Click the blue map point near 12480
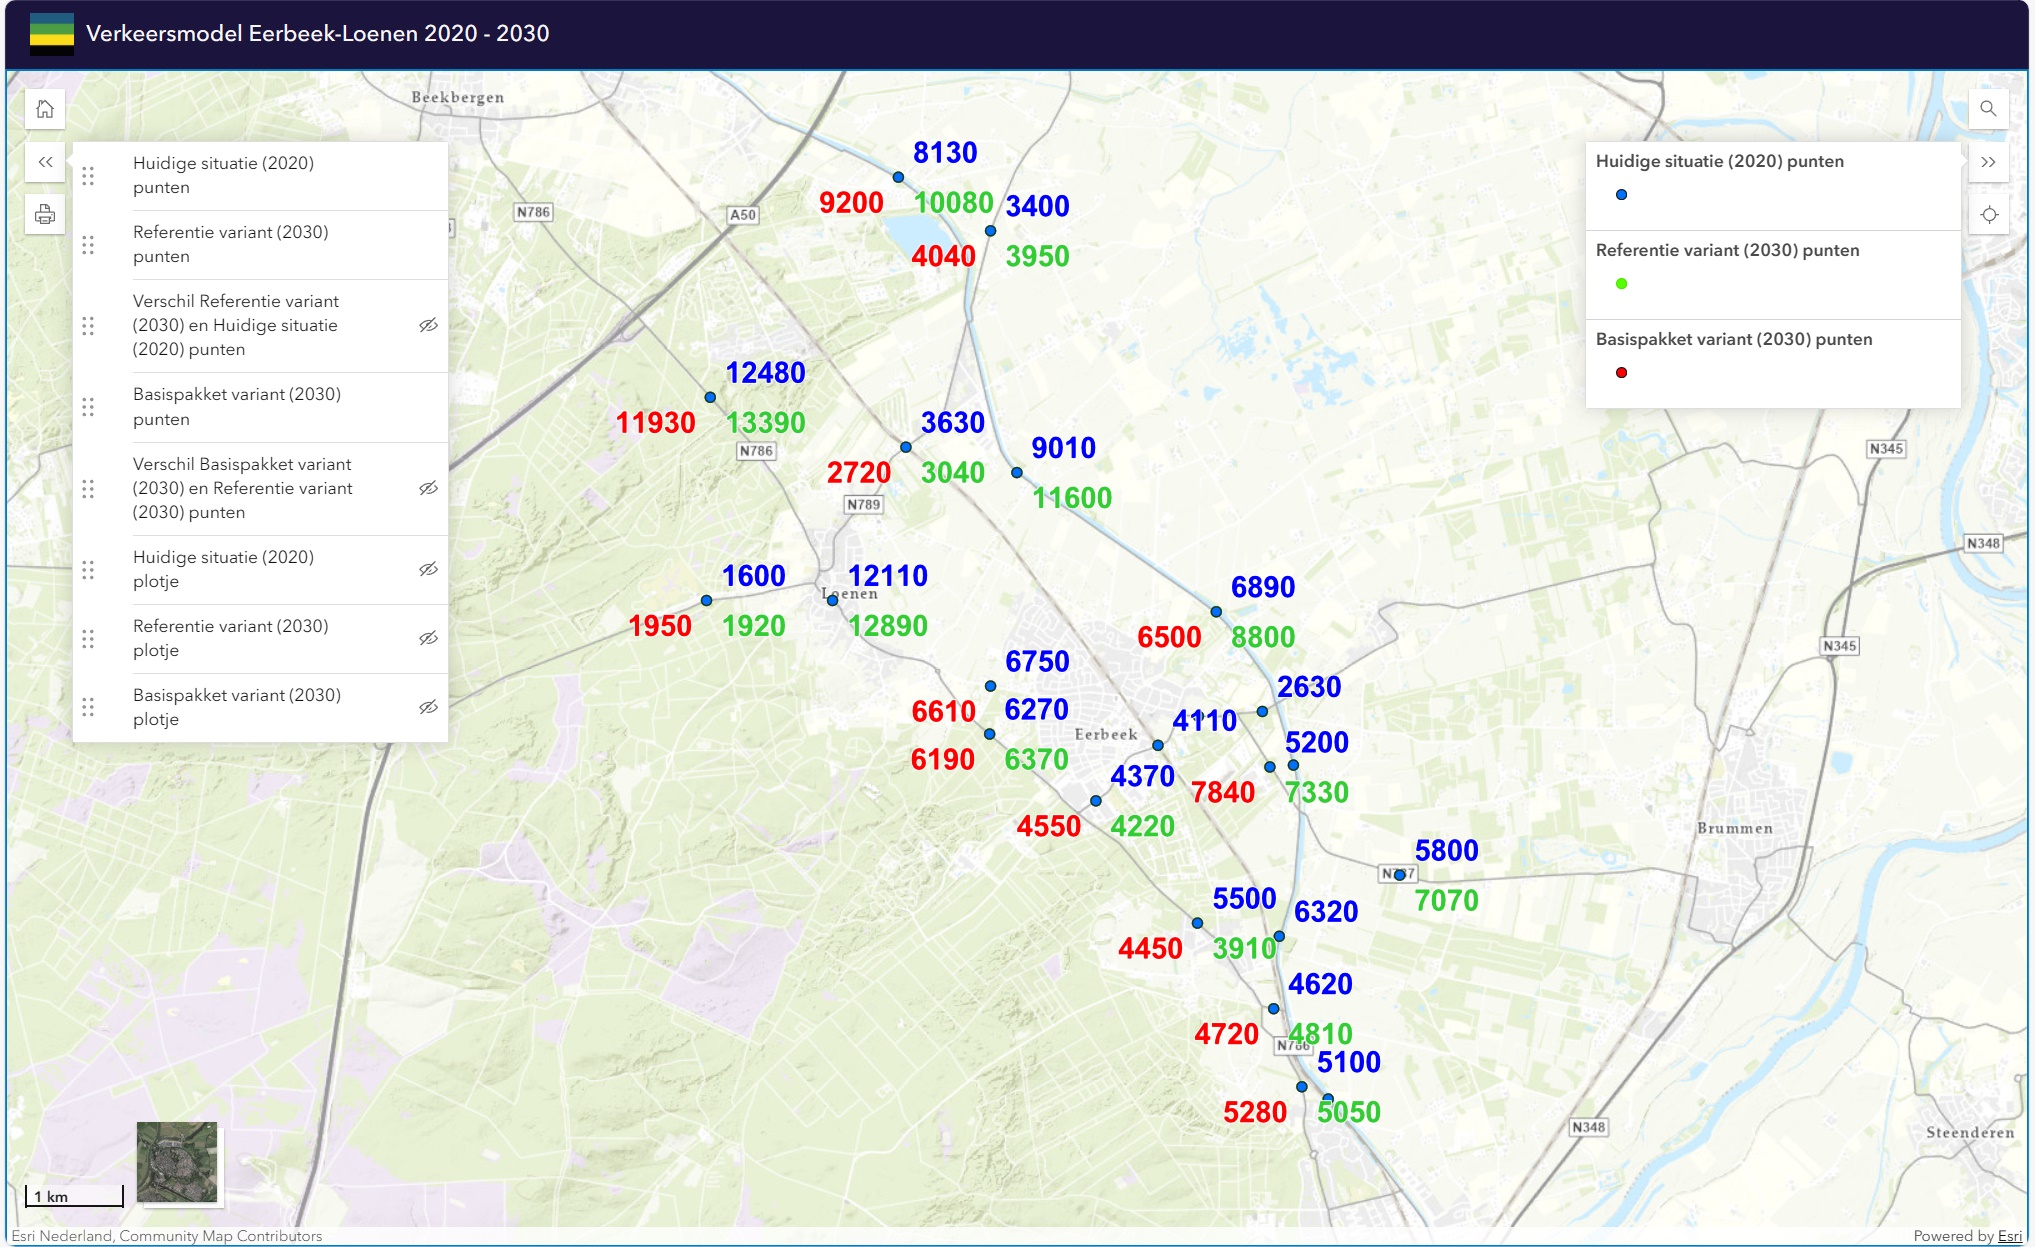The image size is (2035, 1247). coord(710,398)
